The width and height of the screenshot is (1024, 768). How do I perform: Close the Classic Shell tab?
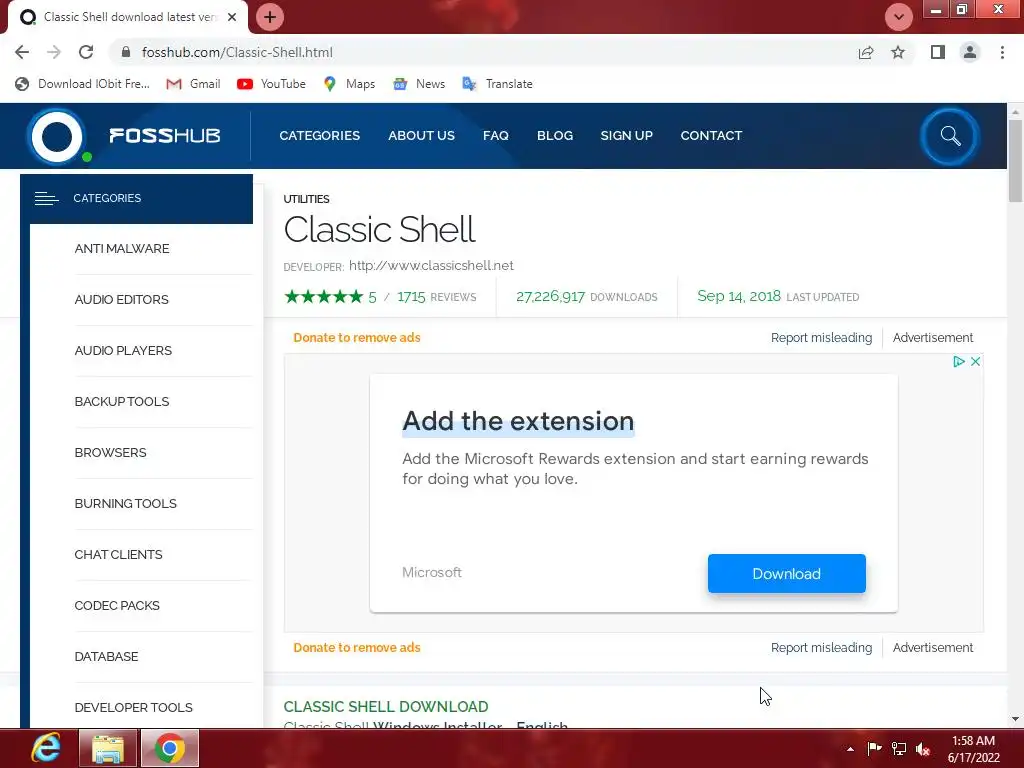click(x=232, y=17)
